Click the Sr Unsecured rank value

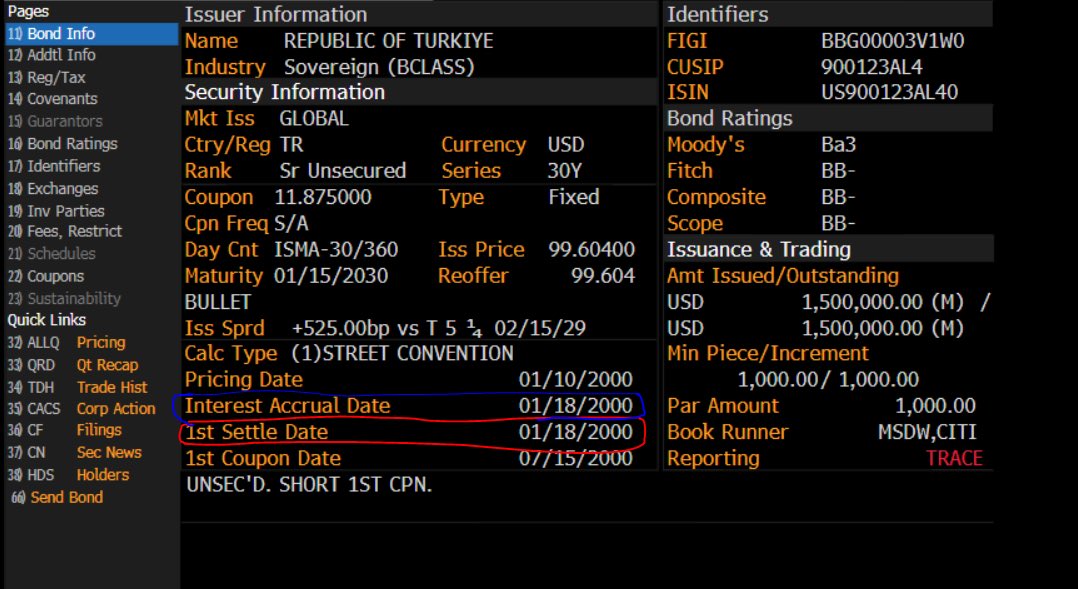[x=342, y=170]
